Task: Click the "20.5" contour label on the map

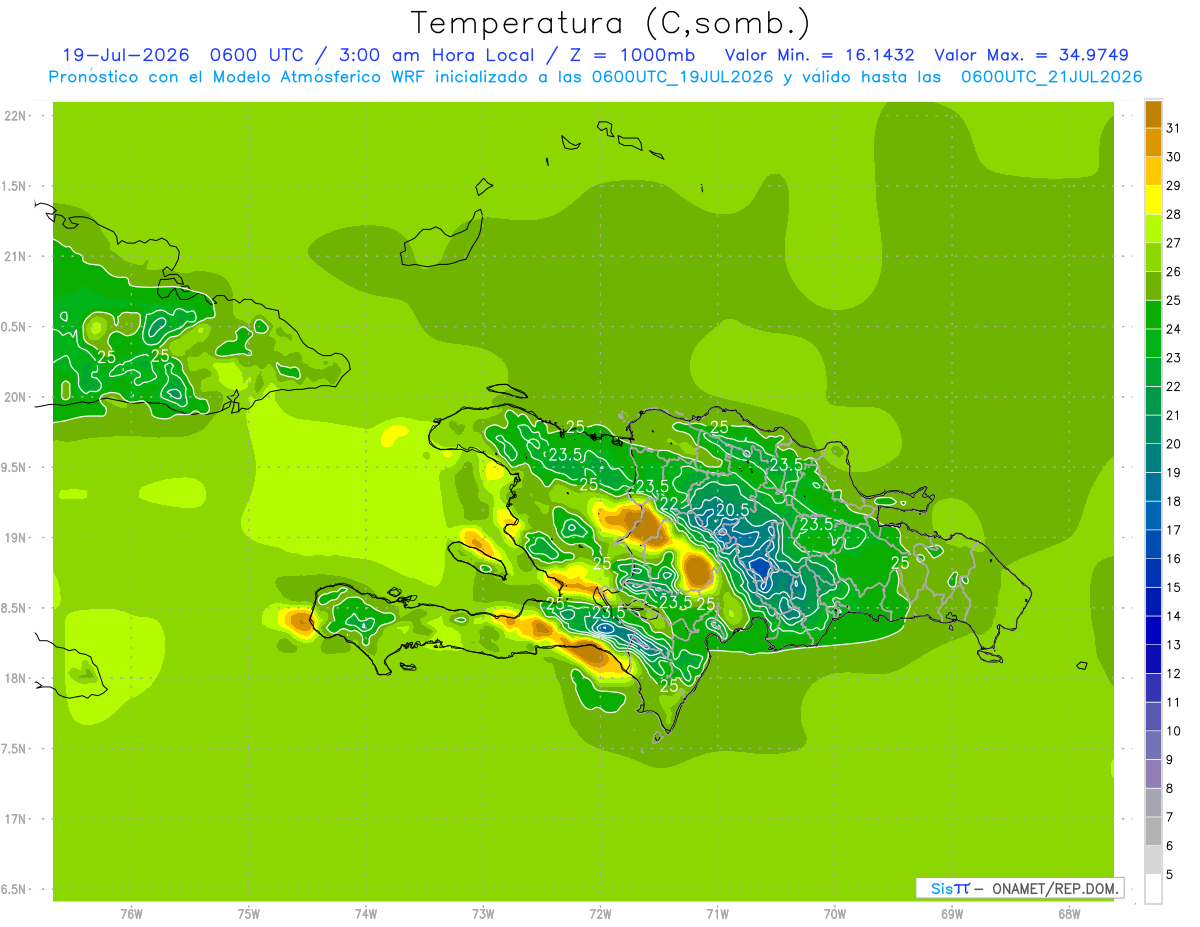Action: 732,510
